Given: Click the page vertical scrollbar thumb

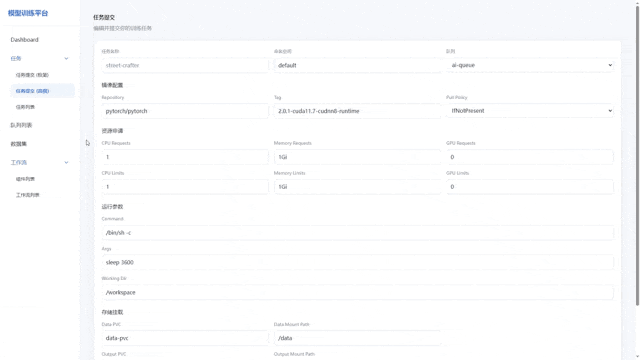Looking at the screenshot, I should tap(637, 155).
